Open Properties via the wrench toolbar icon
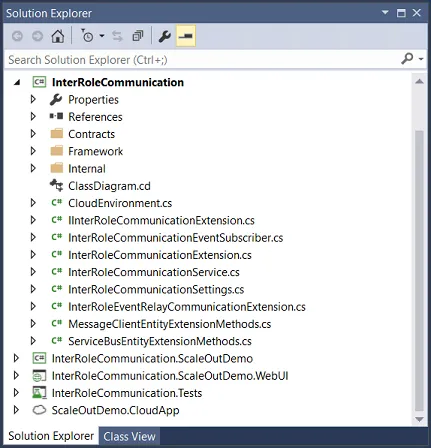The width and height of the screenshot is (431, 448). (x=165, y=36)
